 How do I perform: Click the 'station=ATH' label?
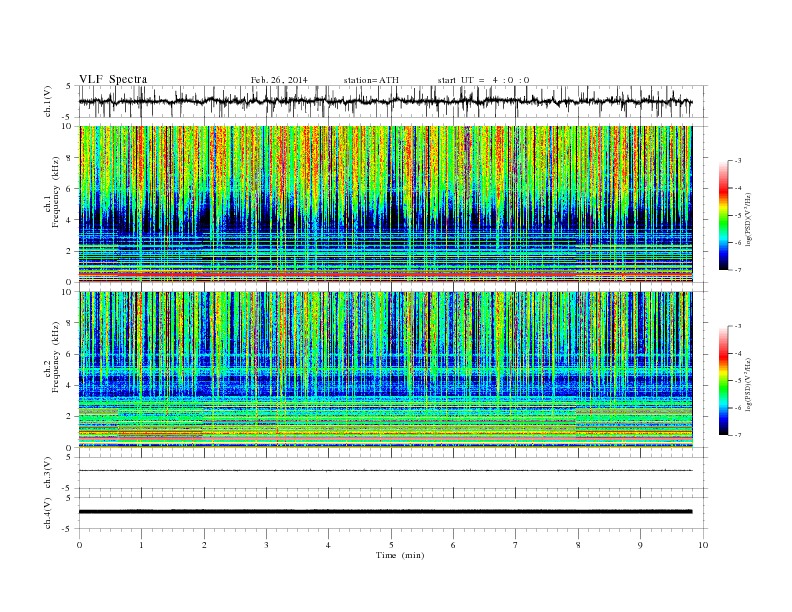click(x=371, y=80)
